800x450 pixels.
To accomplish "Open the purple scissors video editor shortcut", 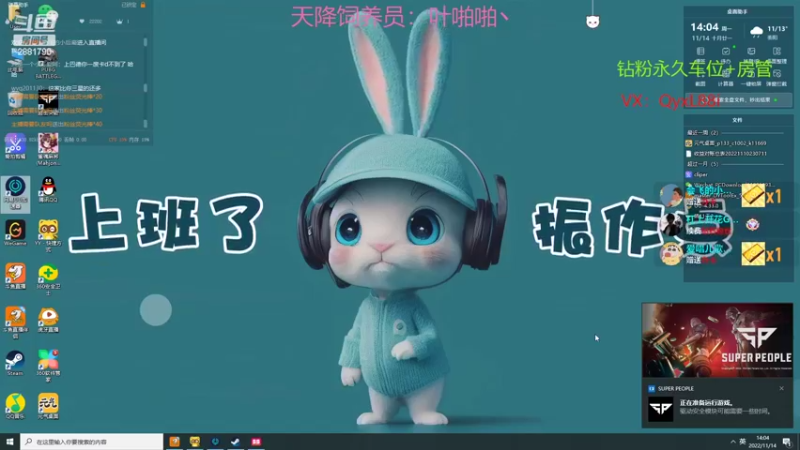I will tap(15, 146).
